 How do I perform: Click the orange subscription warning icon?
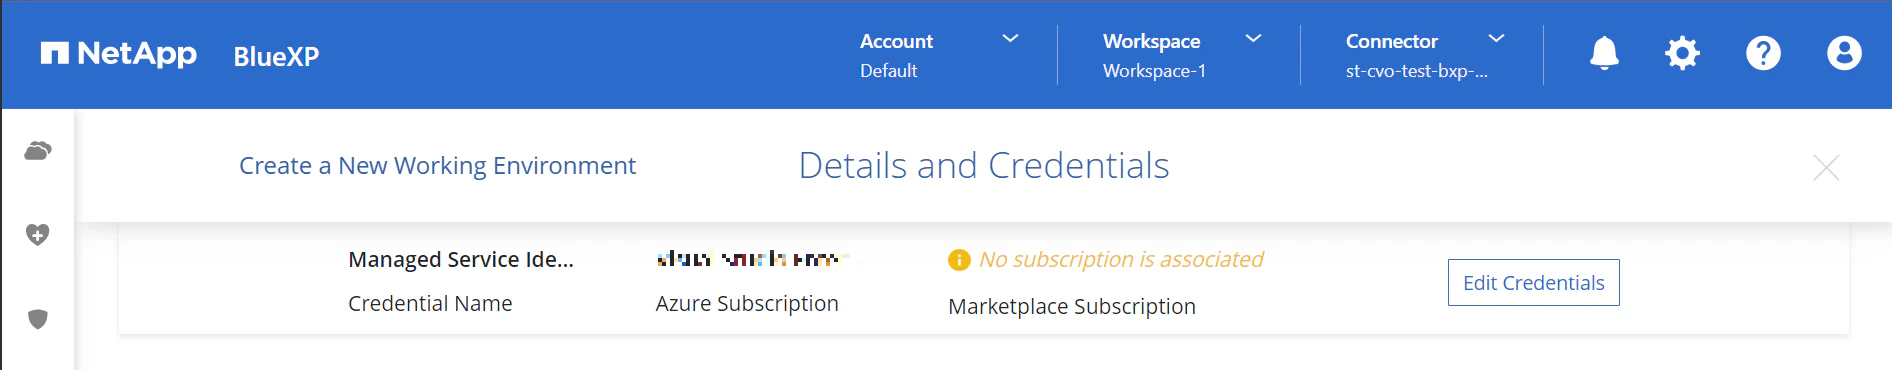coord(959,260)
